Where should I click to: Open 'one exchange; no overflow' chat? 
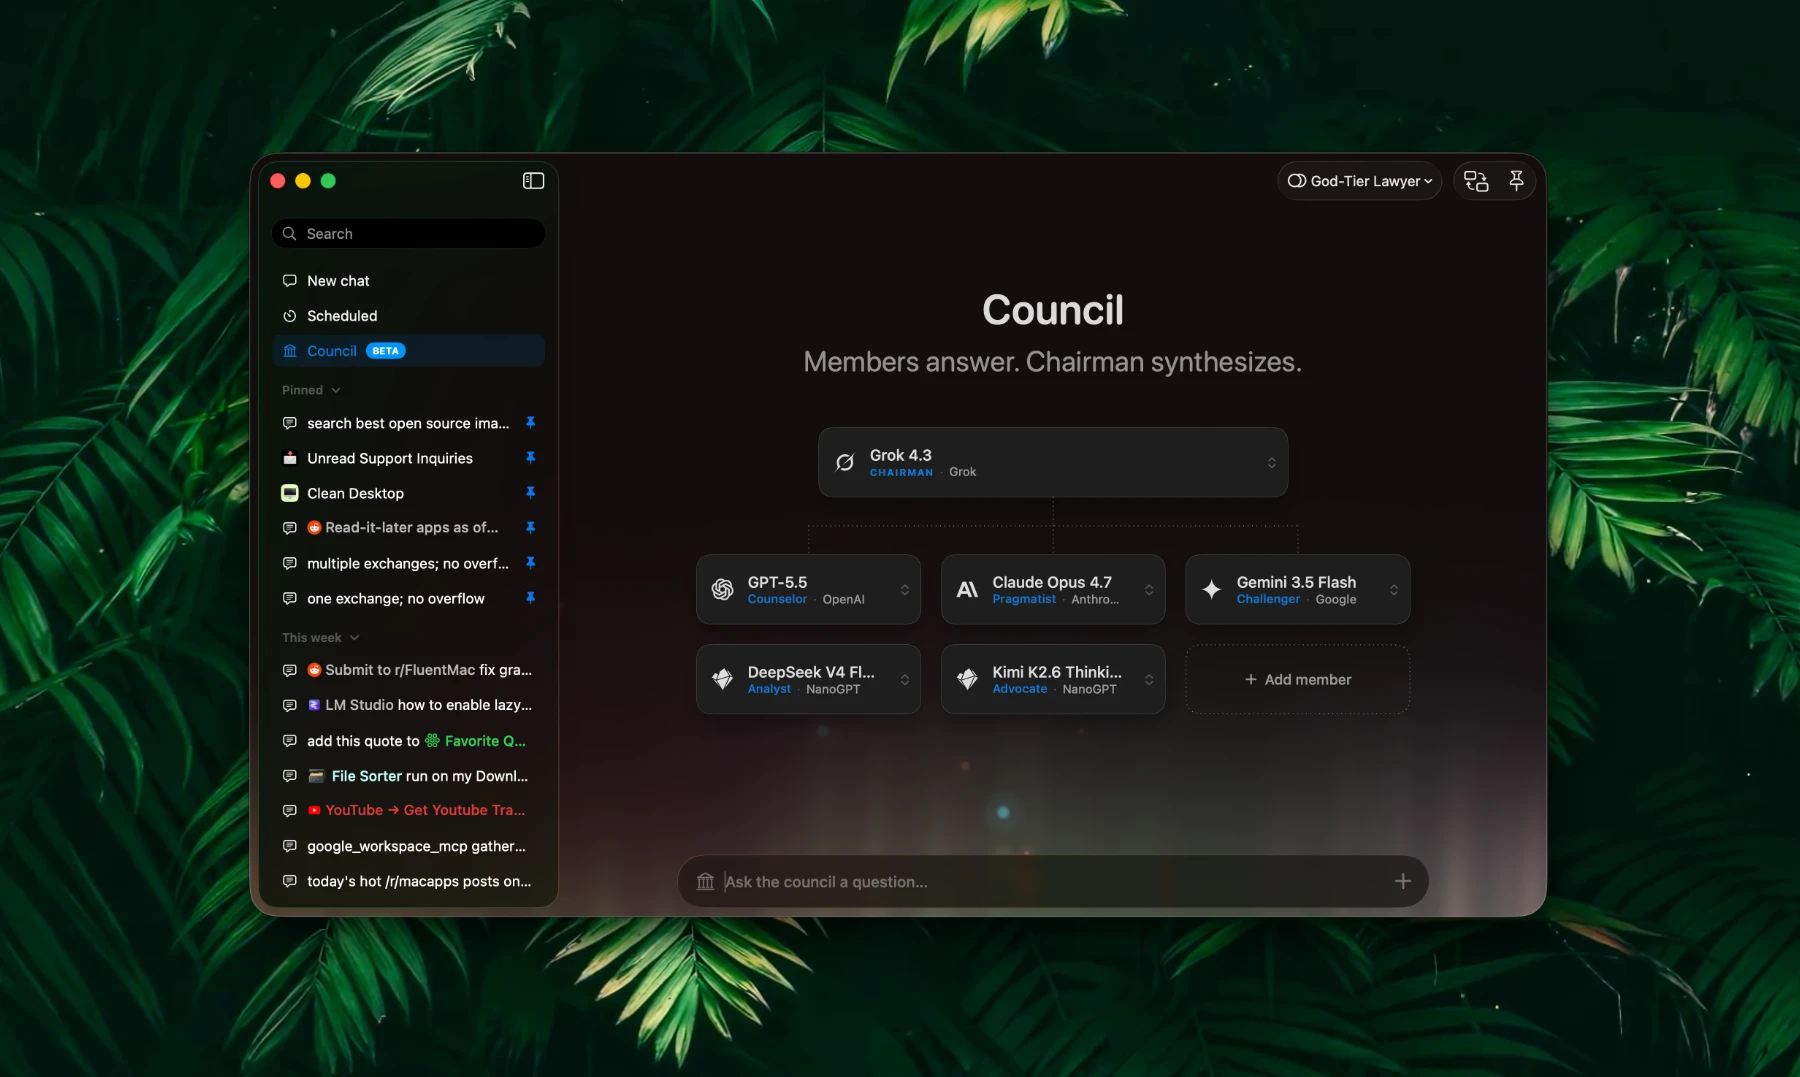click(408, 598)
